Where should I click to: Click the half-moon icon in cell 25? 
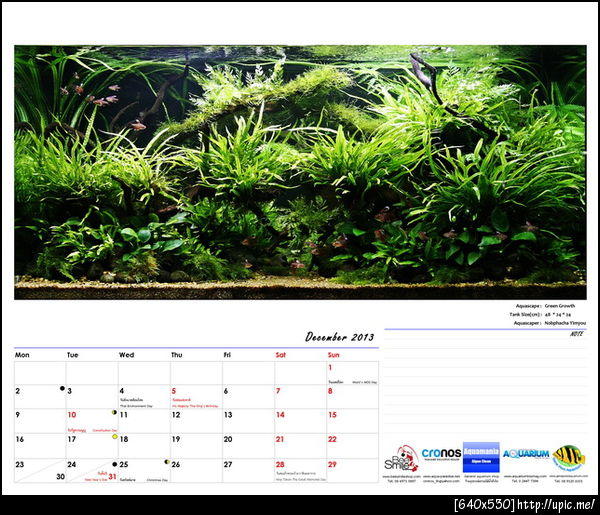click(167, 462)
